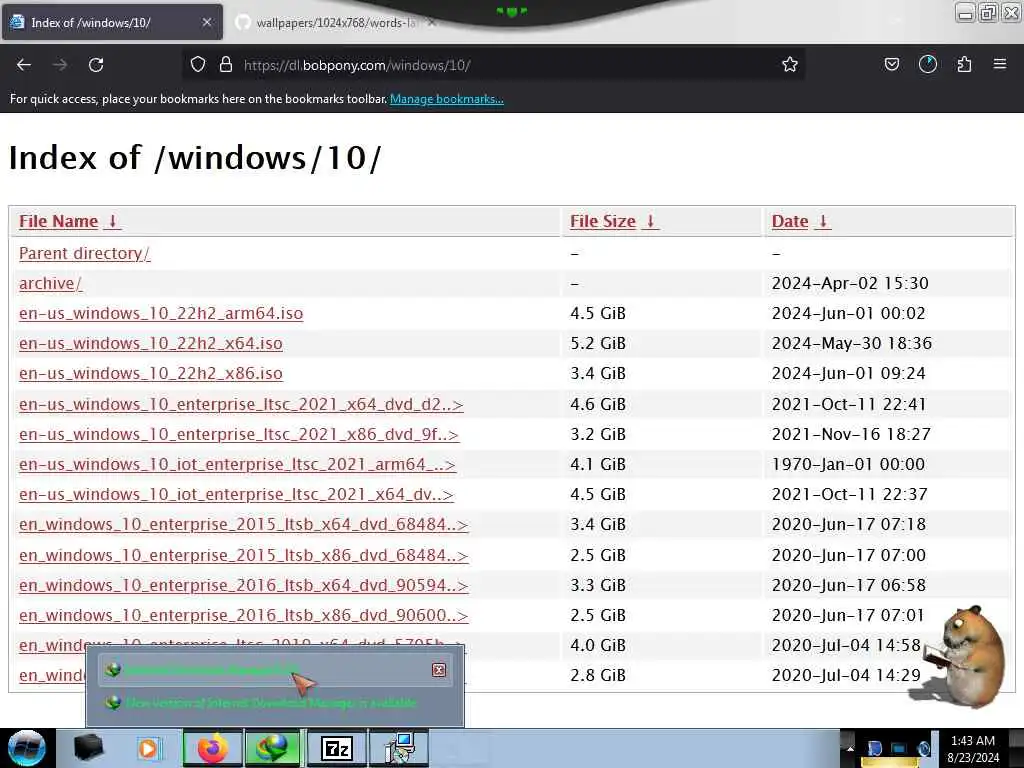Open the Windows Start button
The width and height of the screenshot is (1024, 768).
coord(27,748)
